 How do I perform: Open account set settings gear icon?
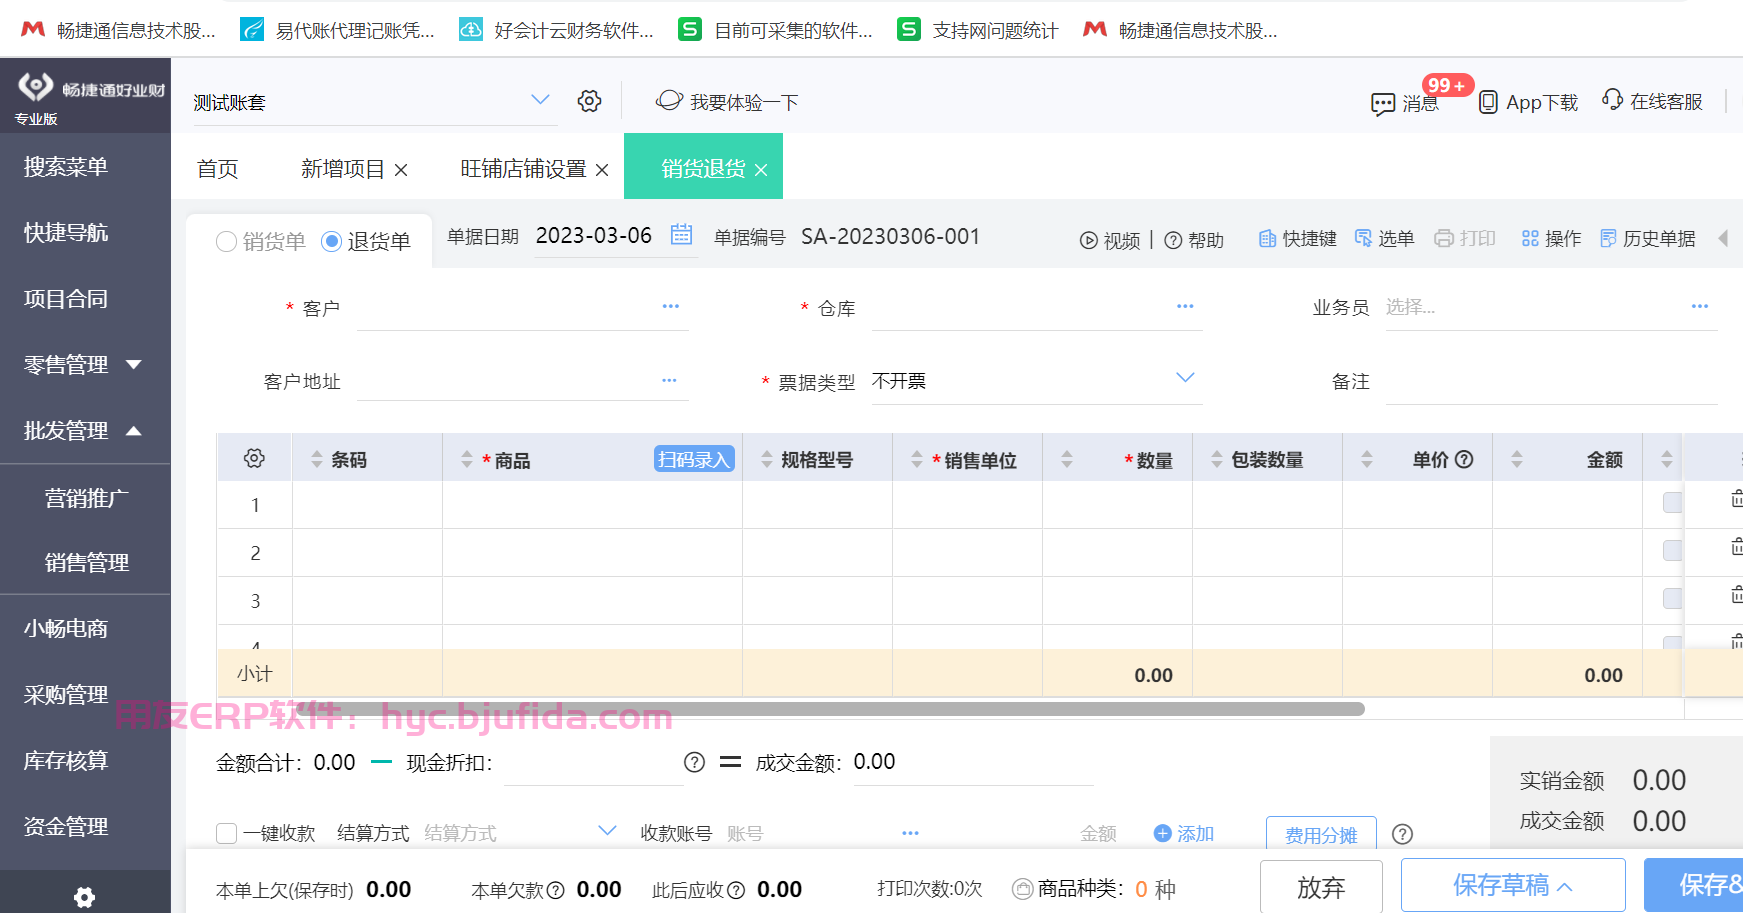[x=590, y=101]
